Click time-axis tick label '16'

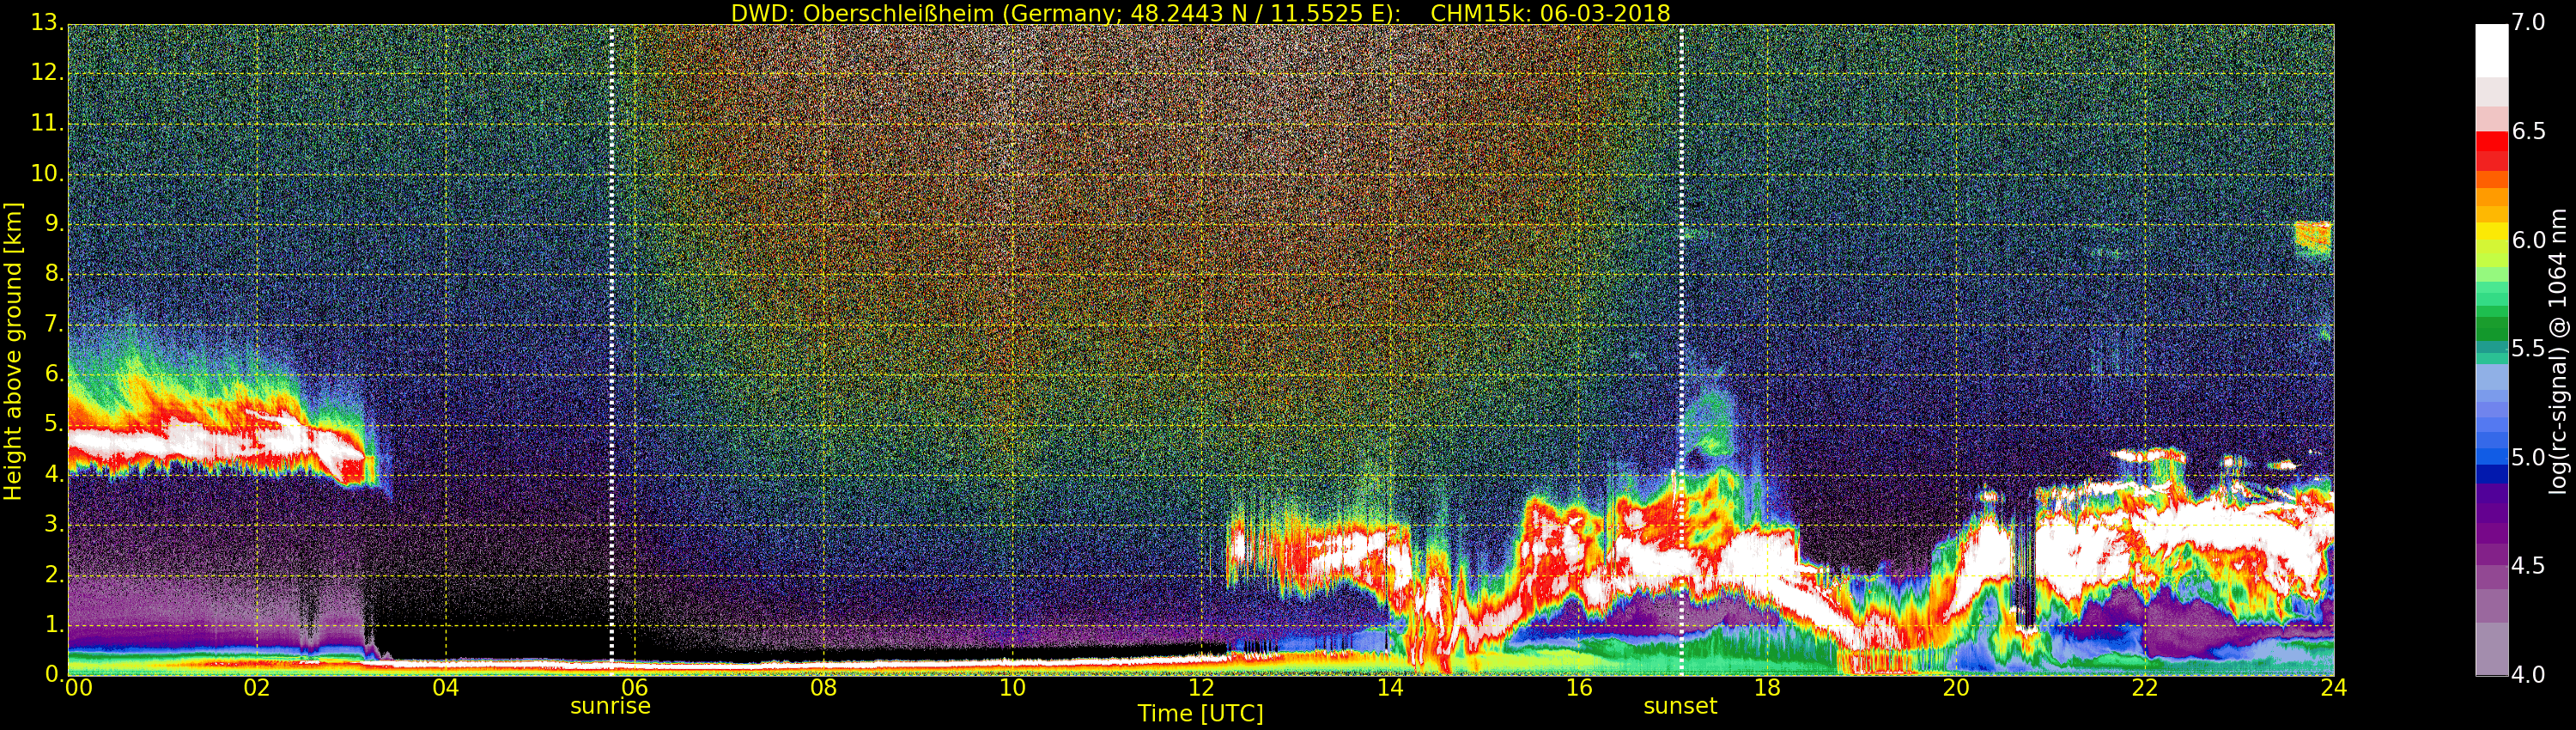click(1579, 688)
